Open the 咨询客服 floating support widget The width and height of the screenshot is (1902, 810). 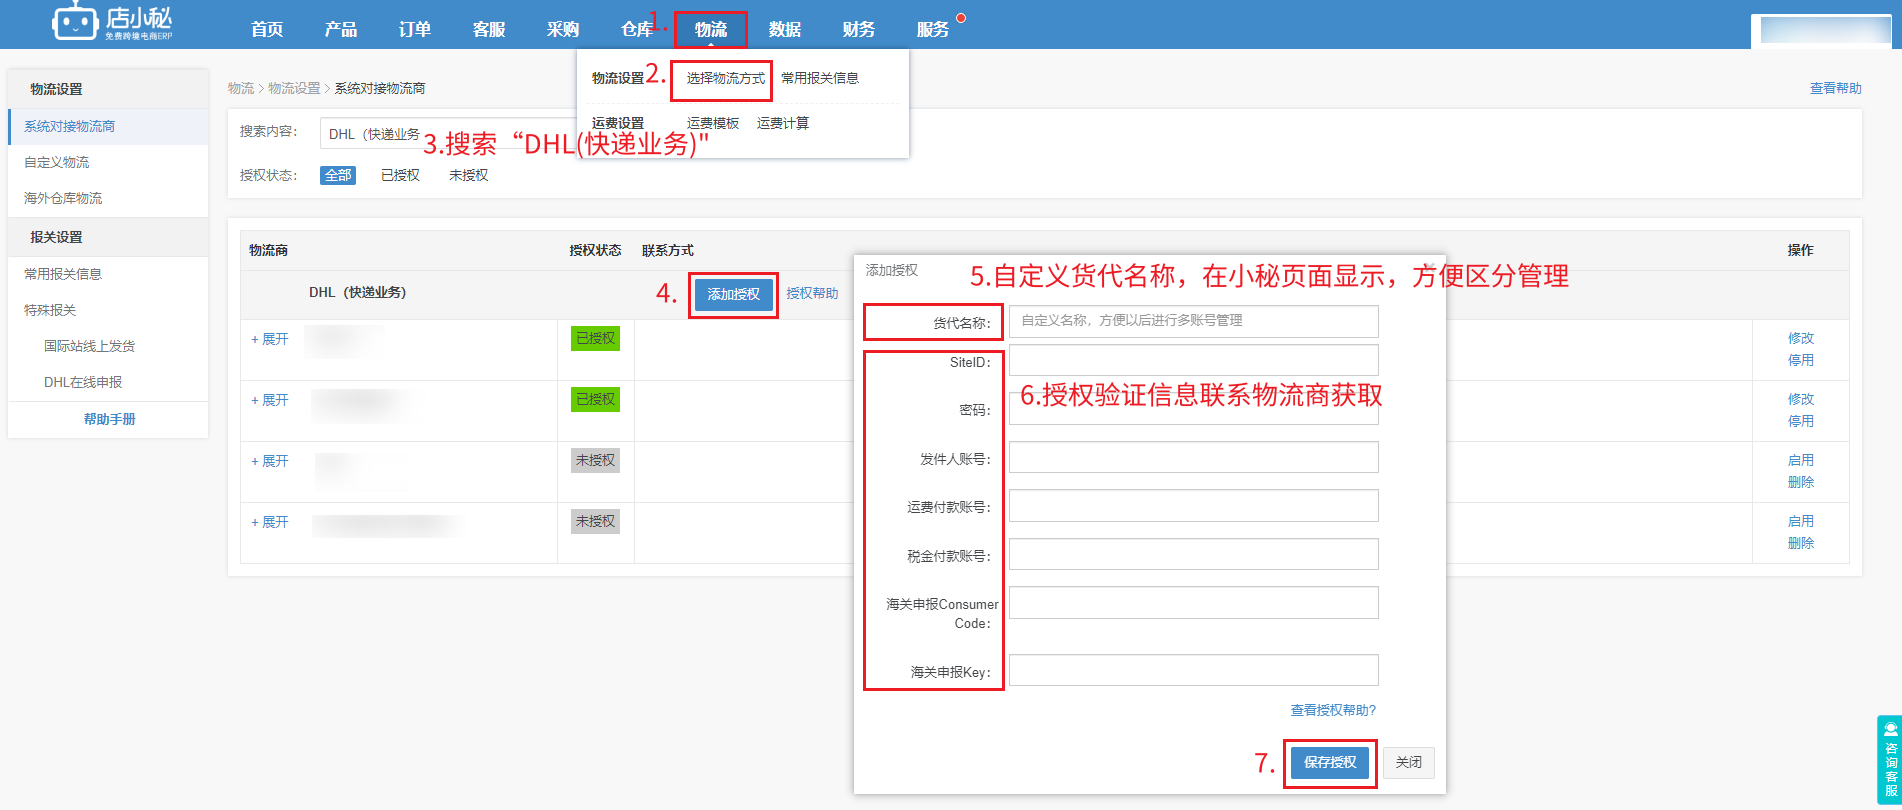1890,760
